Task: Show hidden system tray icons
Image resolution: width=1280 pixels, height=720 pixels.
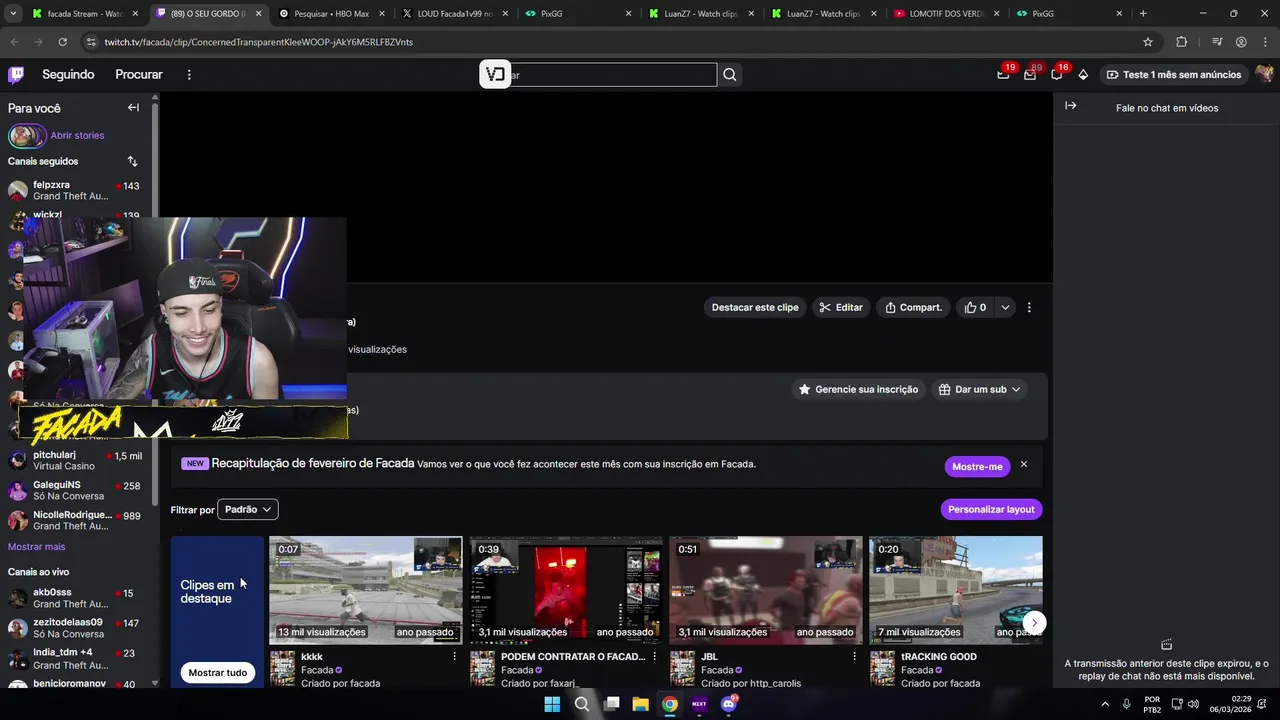Action: point(1107,704)
